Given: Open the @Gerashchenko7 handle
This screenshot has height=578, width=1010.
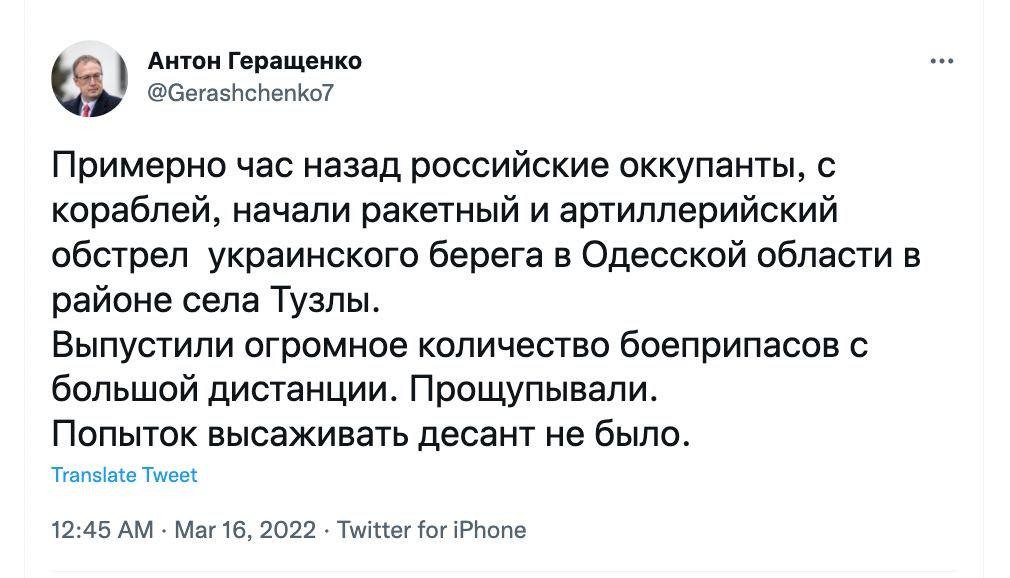Looking at the screenshot, I should [x=241, y=93].
